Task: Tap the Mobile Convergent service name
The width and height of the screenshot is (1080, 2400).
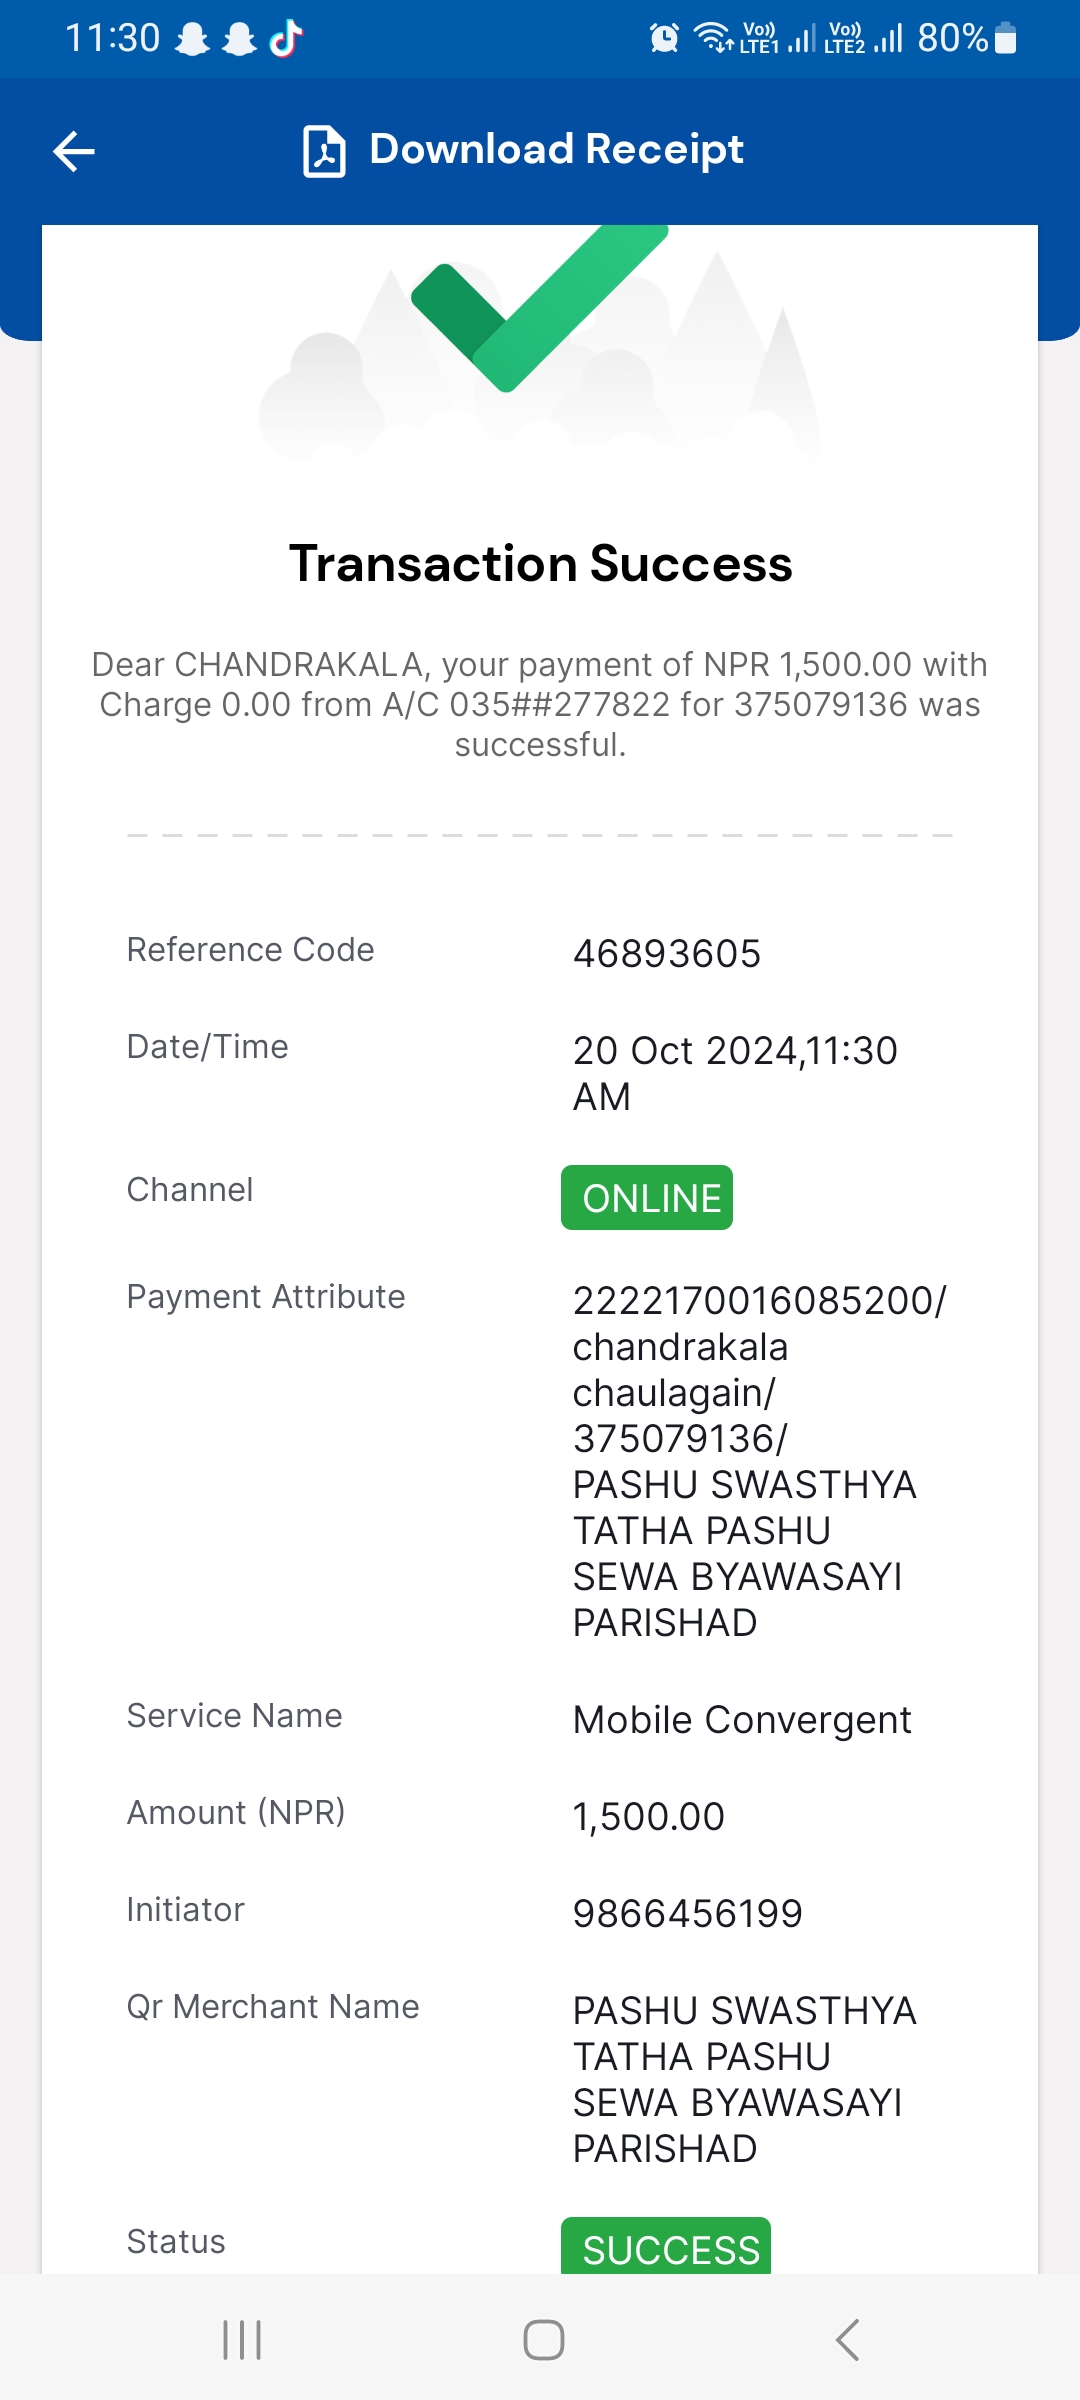Action: (x=742, y=1720)
